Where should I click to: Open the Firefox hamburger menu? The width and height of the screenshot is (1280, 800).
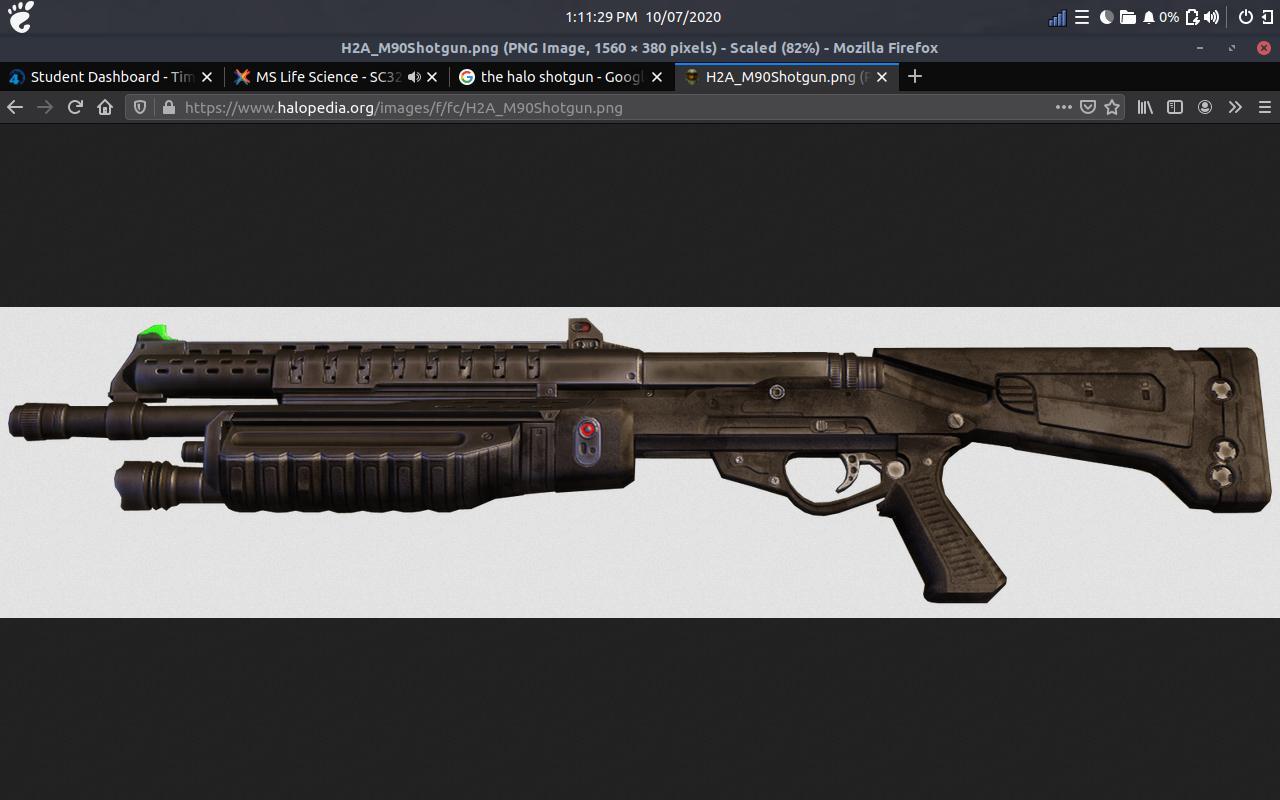(1265, 107)
